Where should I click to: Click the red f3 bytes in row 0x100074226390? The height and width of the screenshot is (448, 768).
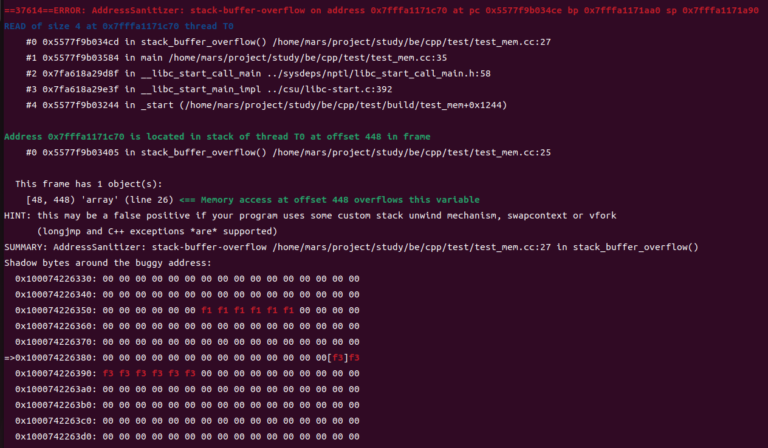point(152,373)
